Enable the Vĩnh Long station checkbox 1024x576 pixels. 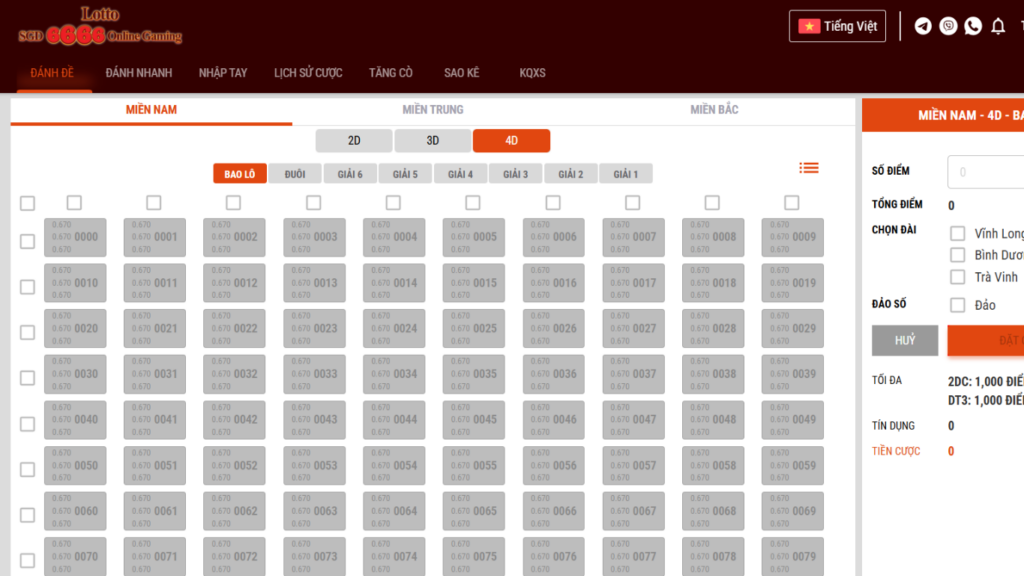coord(957,233)
